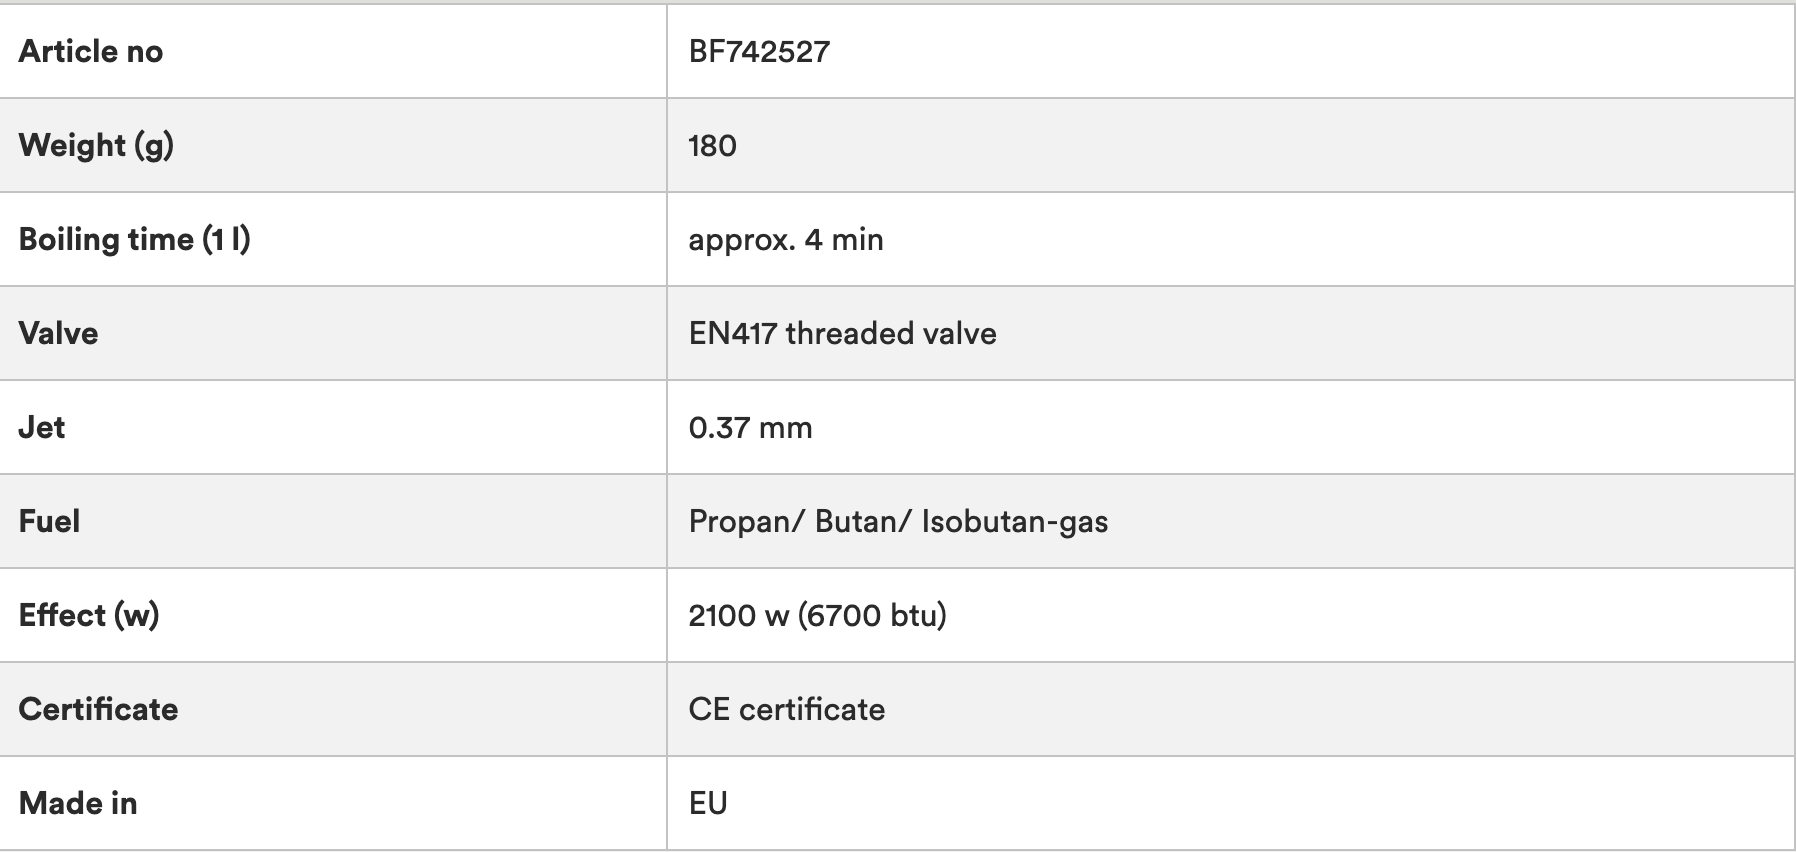Click the "Fuel" row label
The image size is (1796, 852).
[49, 521]
